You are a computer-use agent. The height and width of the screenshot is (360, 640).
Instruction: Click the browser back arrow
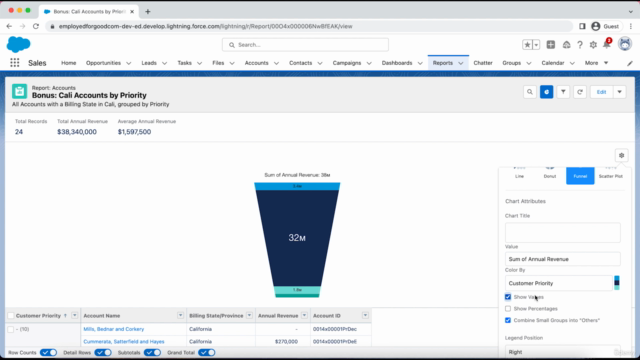pyautogui.click(x=9, y=26)
